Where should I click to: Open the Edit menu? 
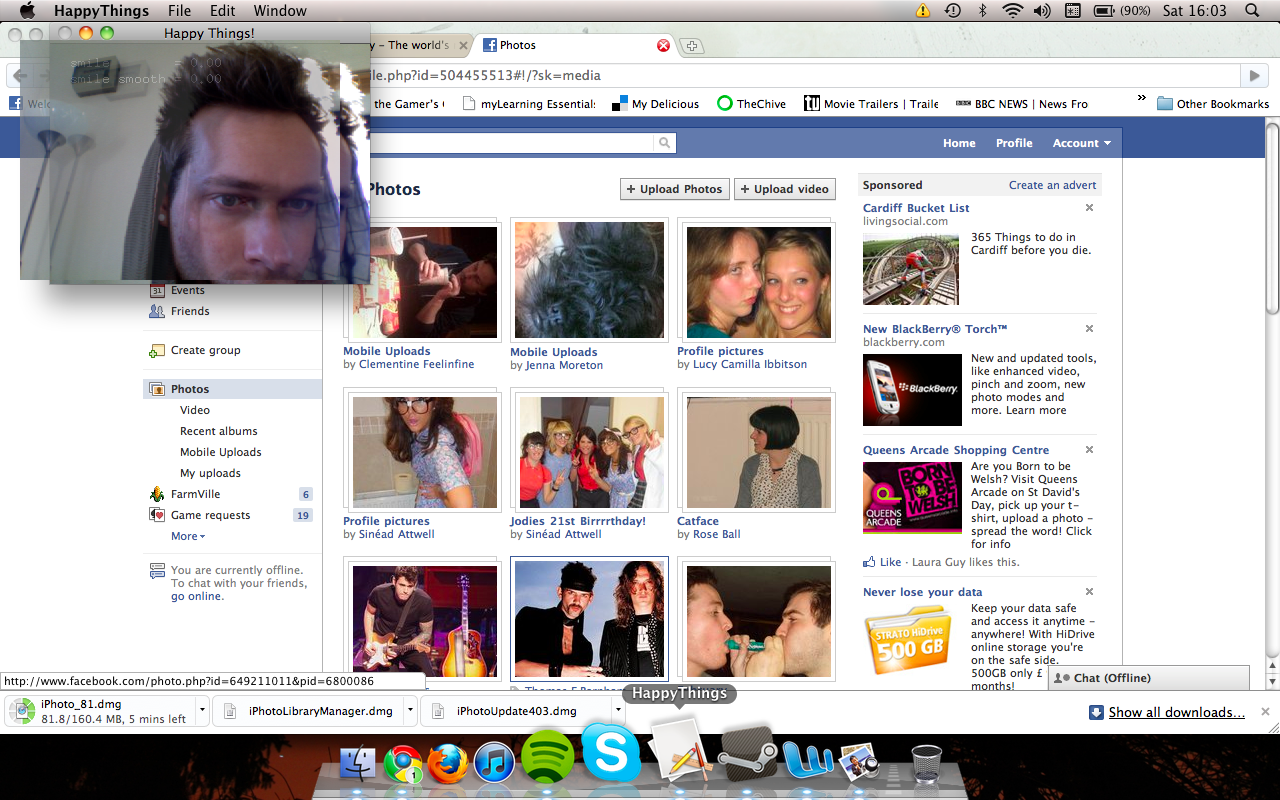click(222, 11)
